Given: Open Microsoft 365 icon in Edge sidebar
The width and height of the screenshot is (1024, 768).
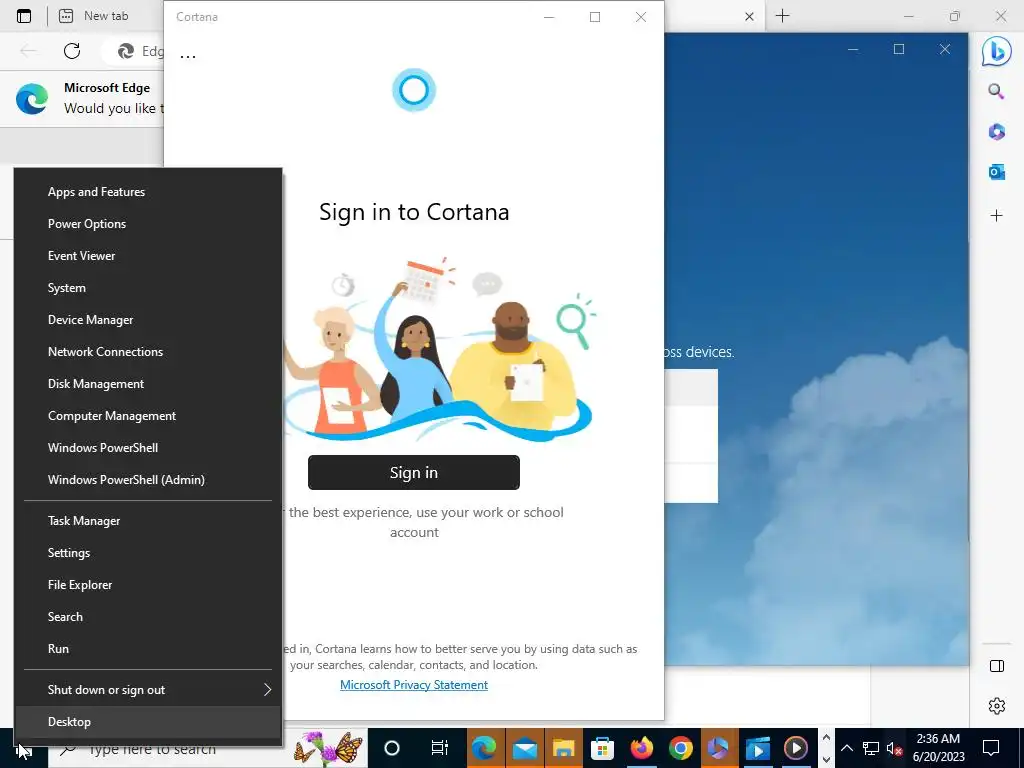Looking at the screenshot, I should [x=997, y=132].
